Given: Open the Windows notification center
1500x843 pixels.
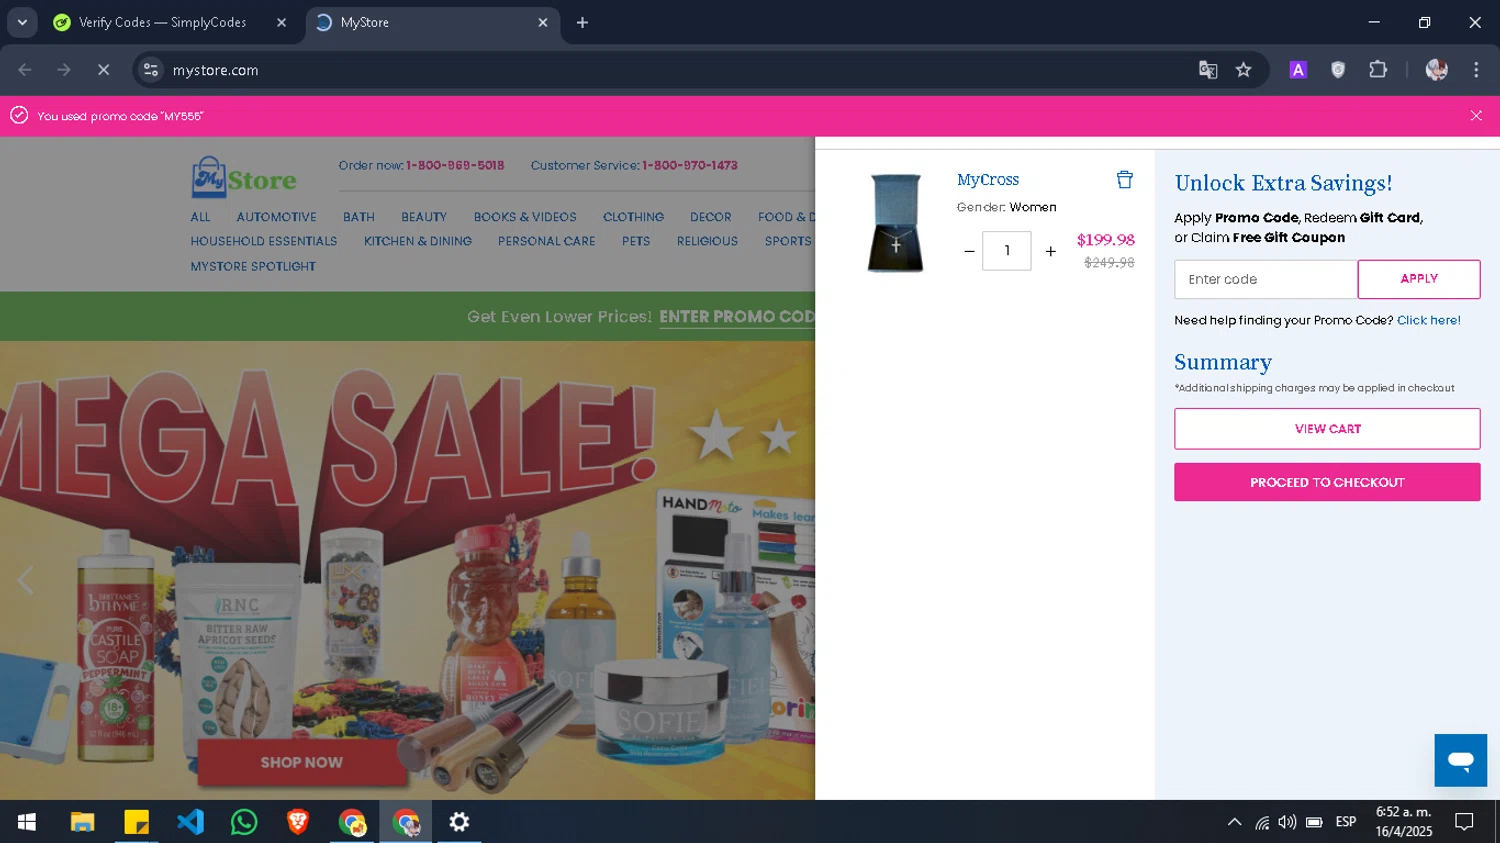Looking at the screenshot, I should [x=1464, y=822].
